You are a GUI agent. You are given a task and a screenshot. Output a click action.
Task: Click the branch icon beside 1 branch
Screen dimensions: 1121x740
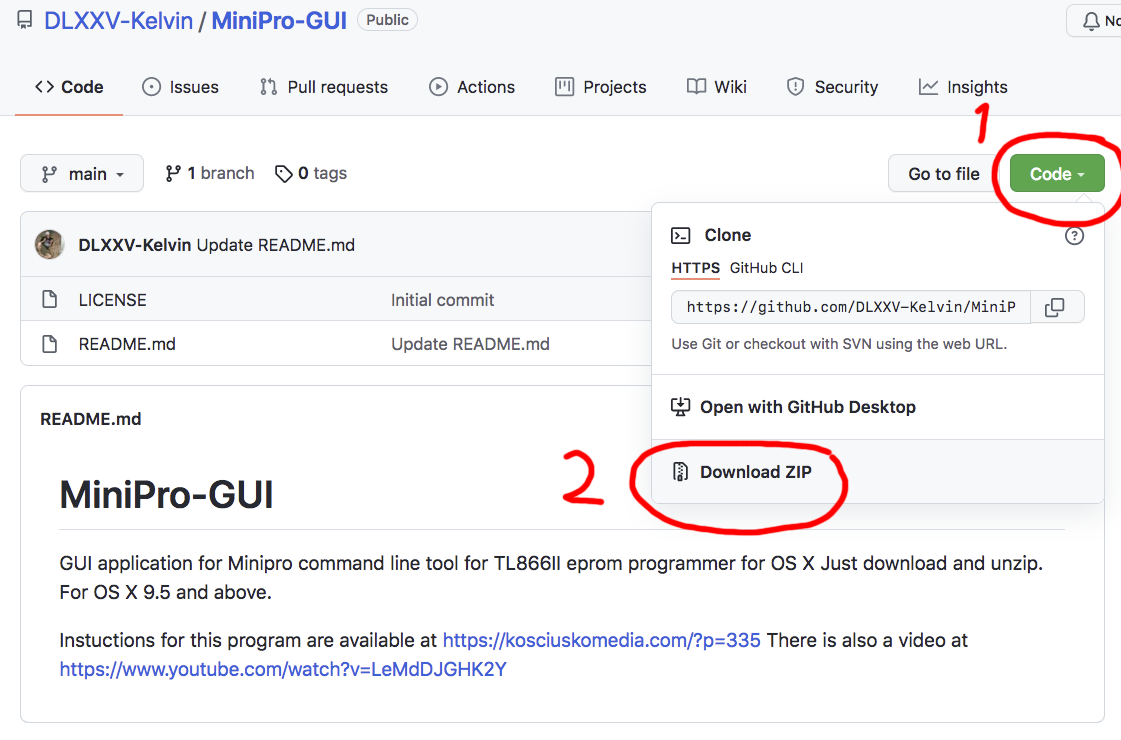173,174
